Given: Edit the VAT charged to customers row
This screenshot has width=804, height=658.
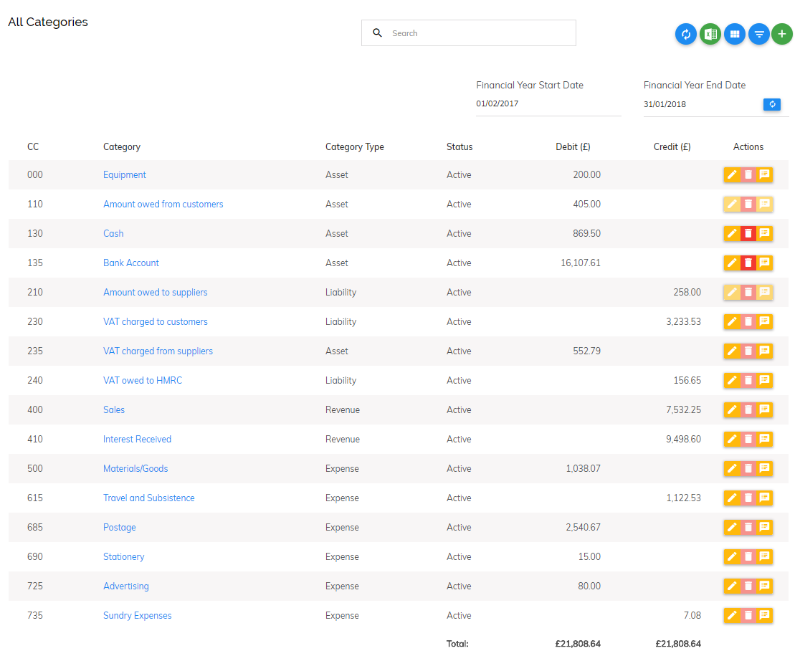Looking at the screenshot, I should (x=732, y=322).
